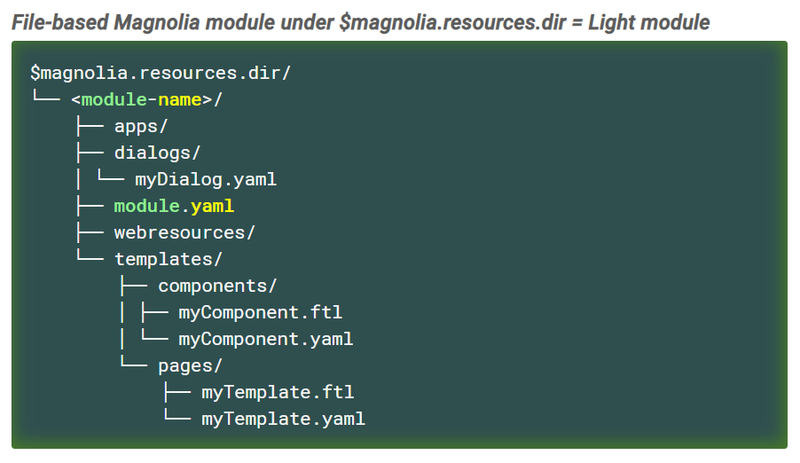Select the highlighted module.yaml file
Viewport: 800px width, 463px height.
[174, 206]
